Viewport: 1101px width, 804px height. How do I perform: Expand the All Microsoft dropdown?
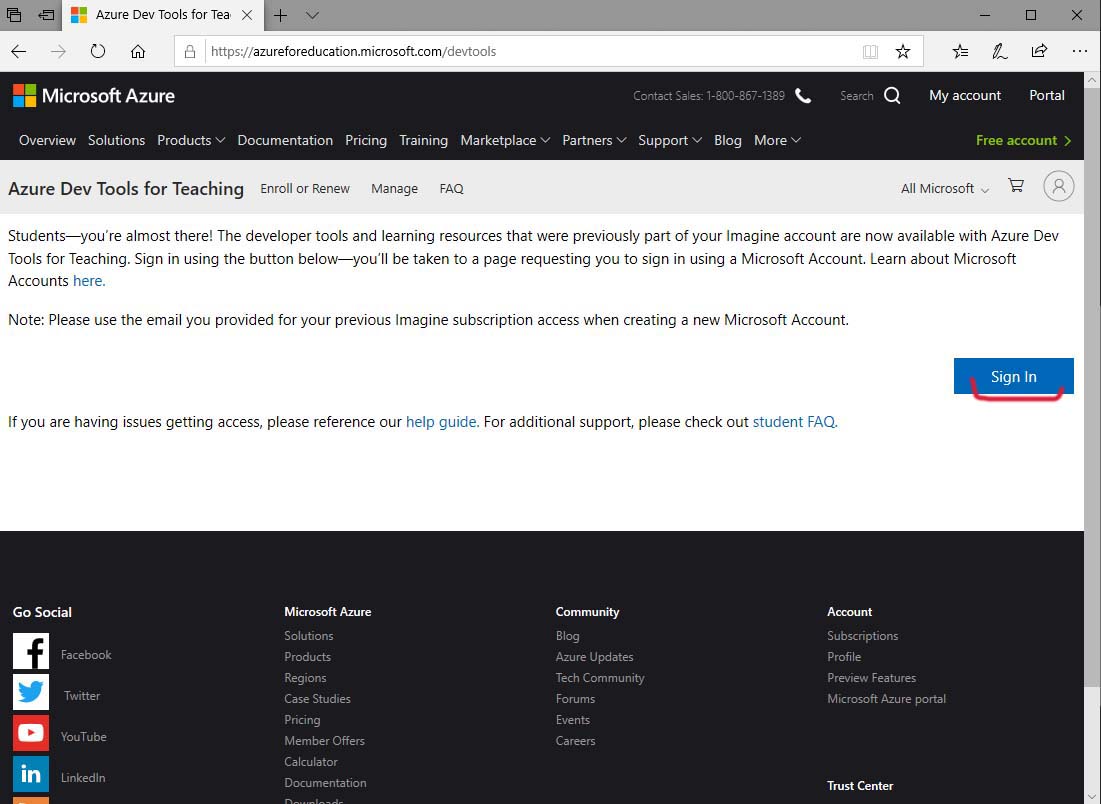(945, 189)
